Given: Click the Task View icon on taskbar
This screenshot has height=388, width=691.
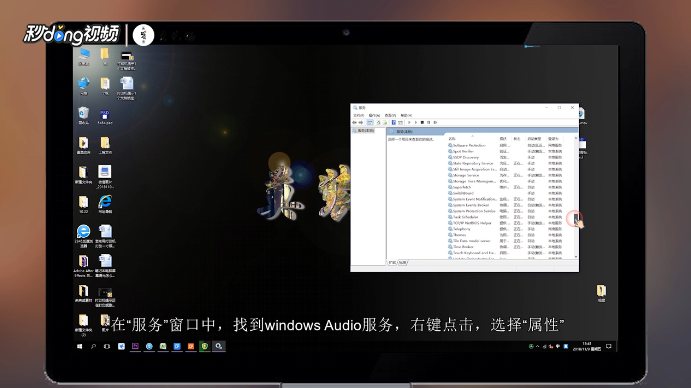Looking at the screenshot, I should 107,347.
